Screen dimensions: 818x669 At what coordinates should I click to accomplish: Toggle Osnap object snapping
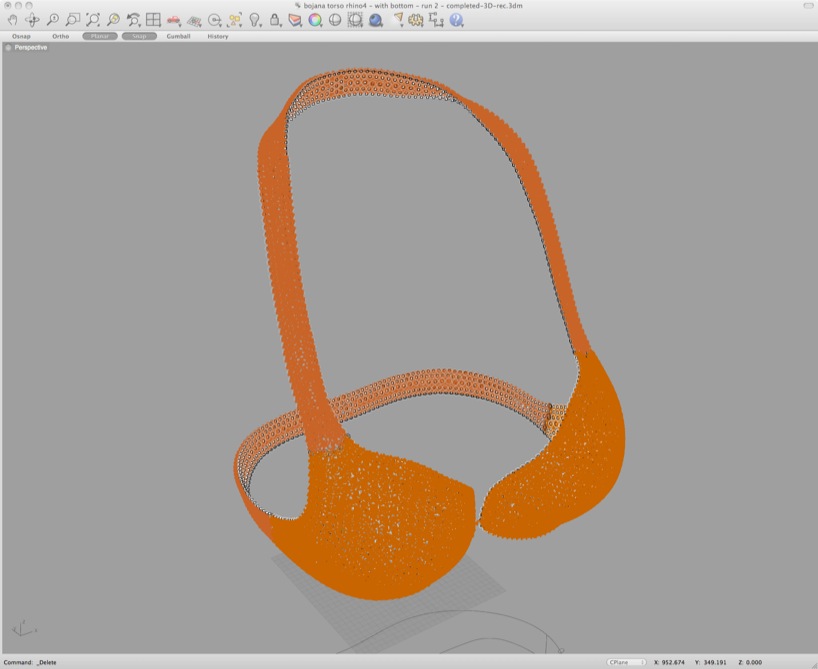21,36
